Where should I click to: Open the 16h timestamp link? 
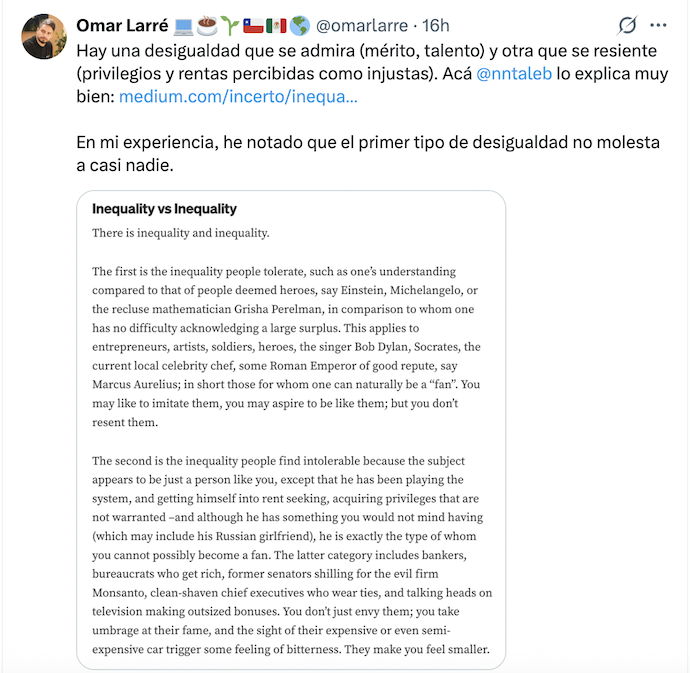coord(436,25)
